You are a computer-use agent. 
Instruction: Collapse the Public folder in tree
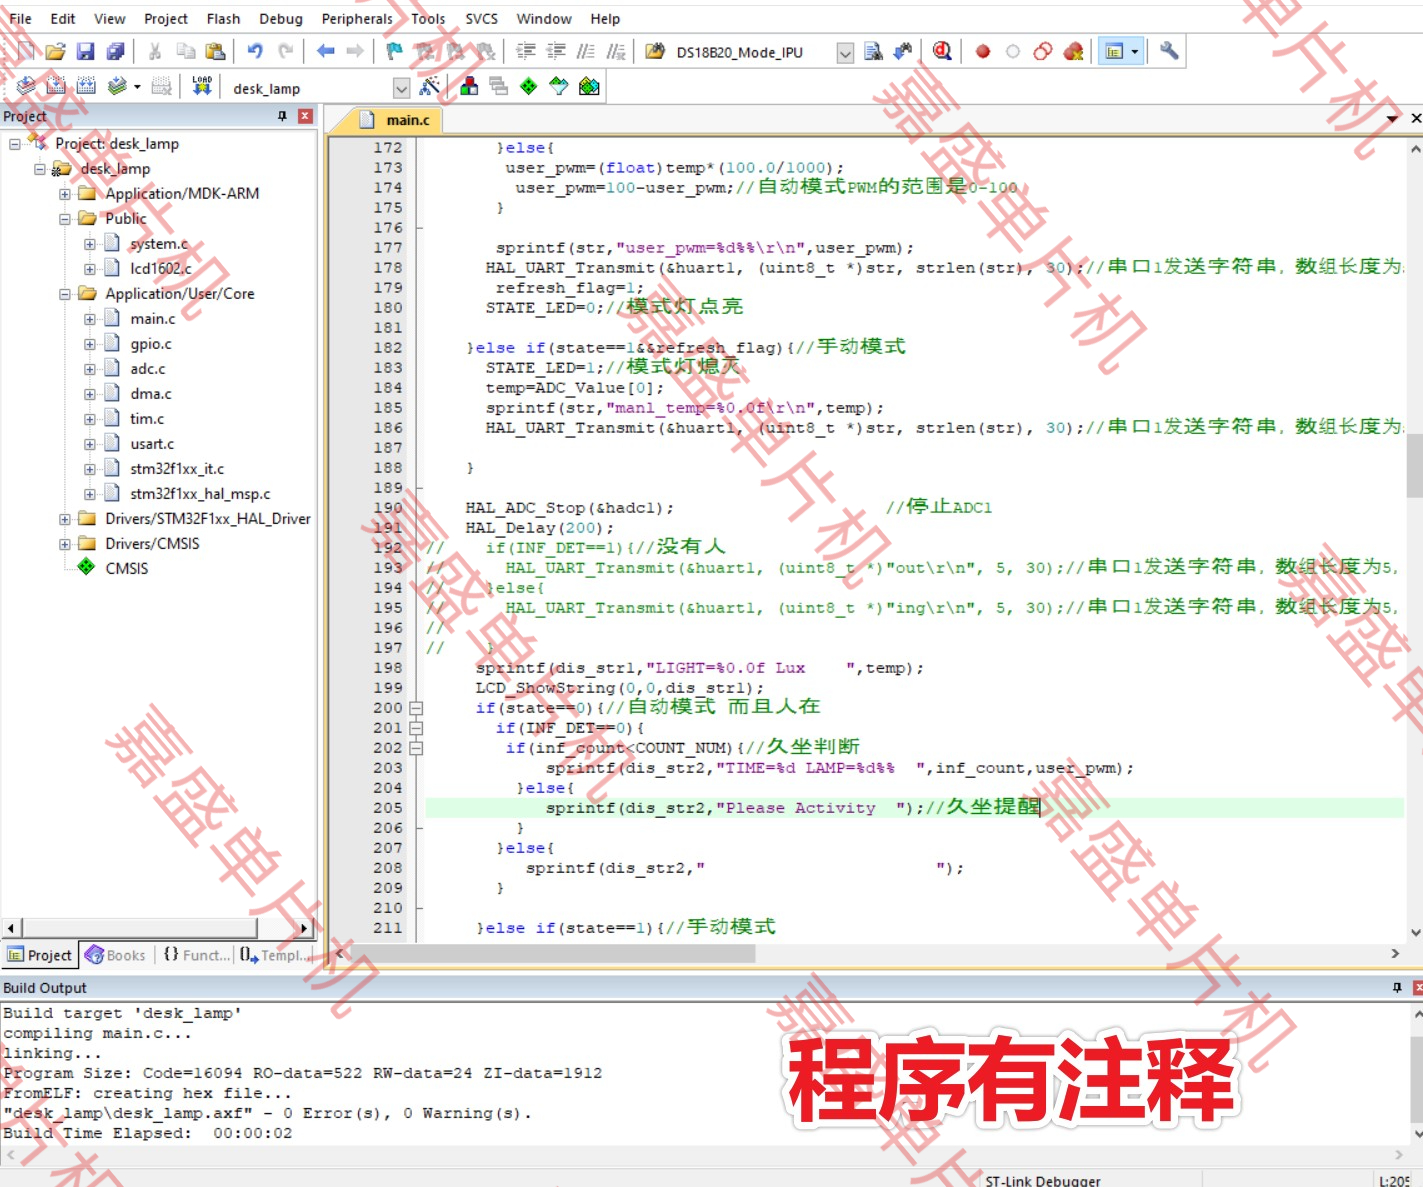pos(65,219)
